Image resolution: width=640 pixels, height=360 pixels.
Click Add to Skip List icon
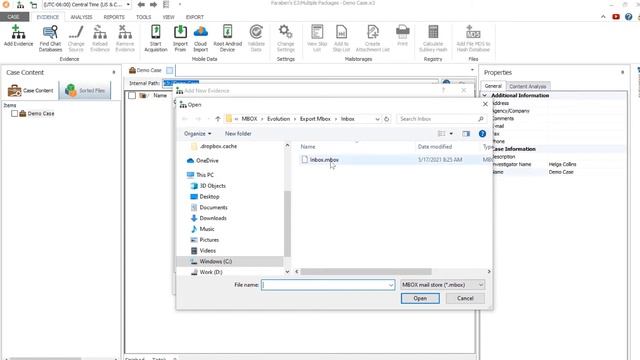(x=341, y=38)
